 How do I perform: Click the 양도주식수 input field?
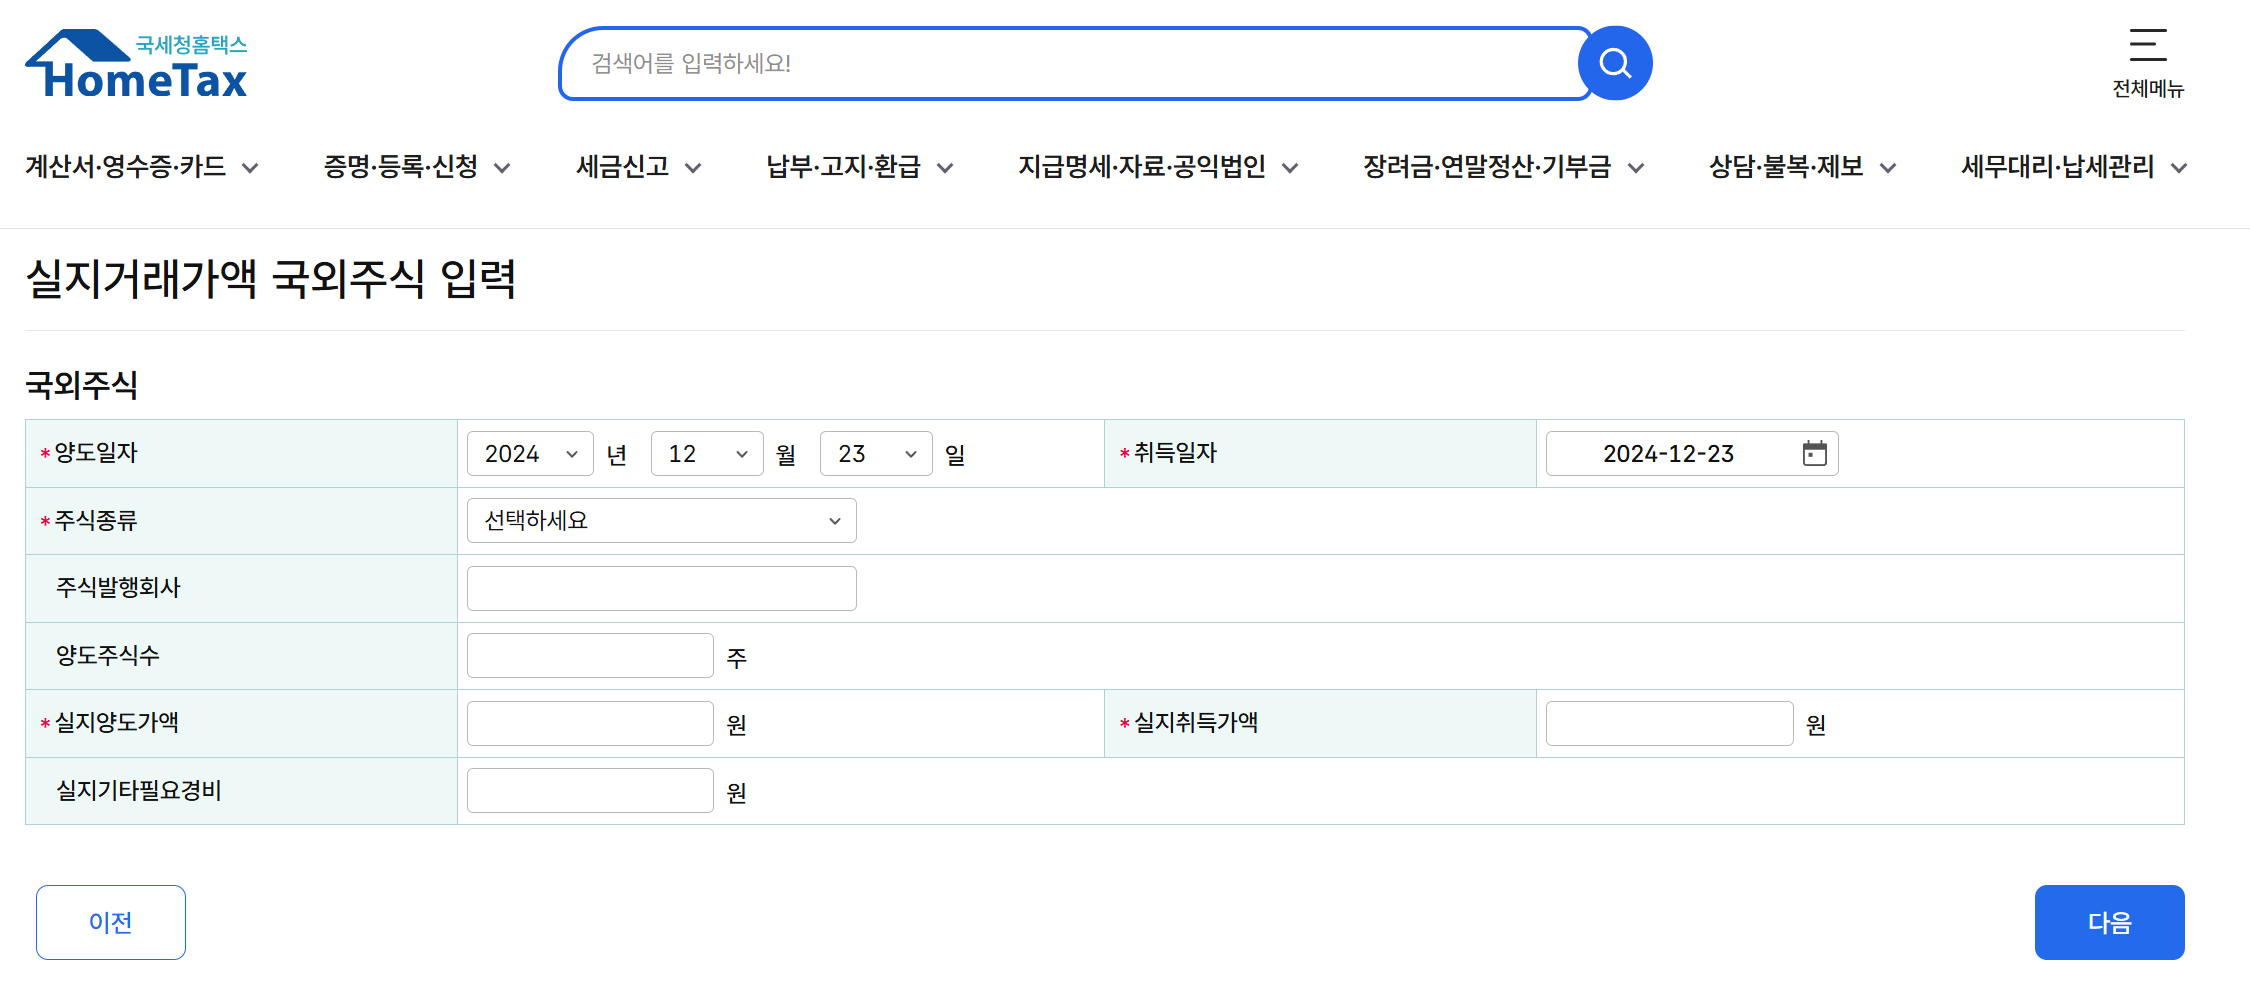pyautogui.click(x=589, y=655)
